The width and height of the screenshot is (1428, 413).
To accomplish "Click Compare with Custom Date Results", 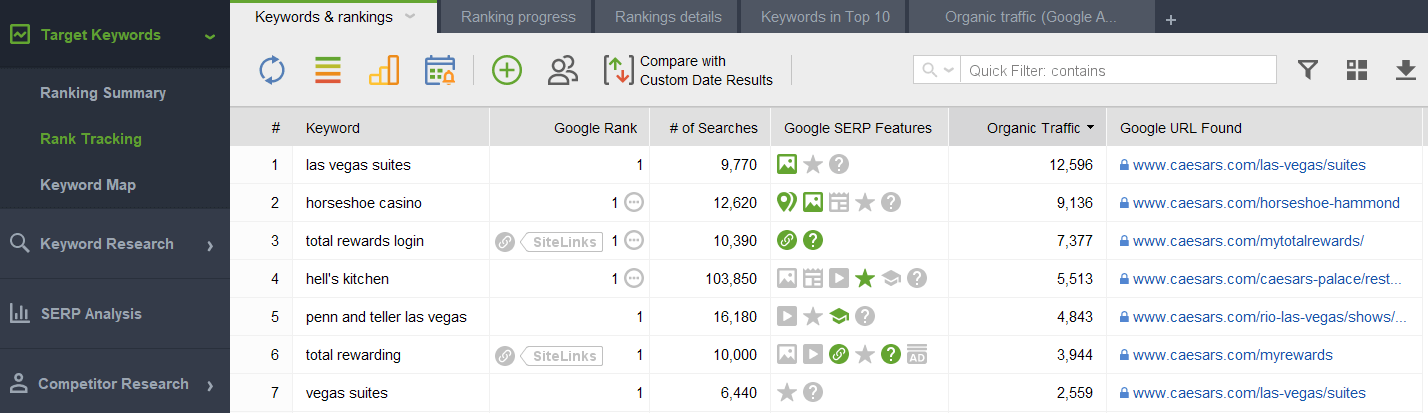I will pos(689,70).
